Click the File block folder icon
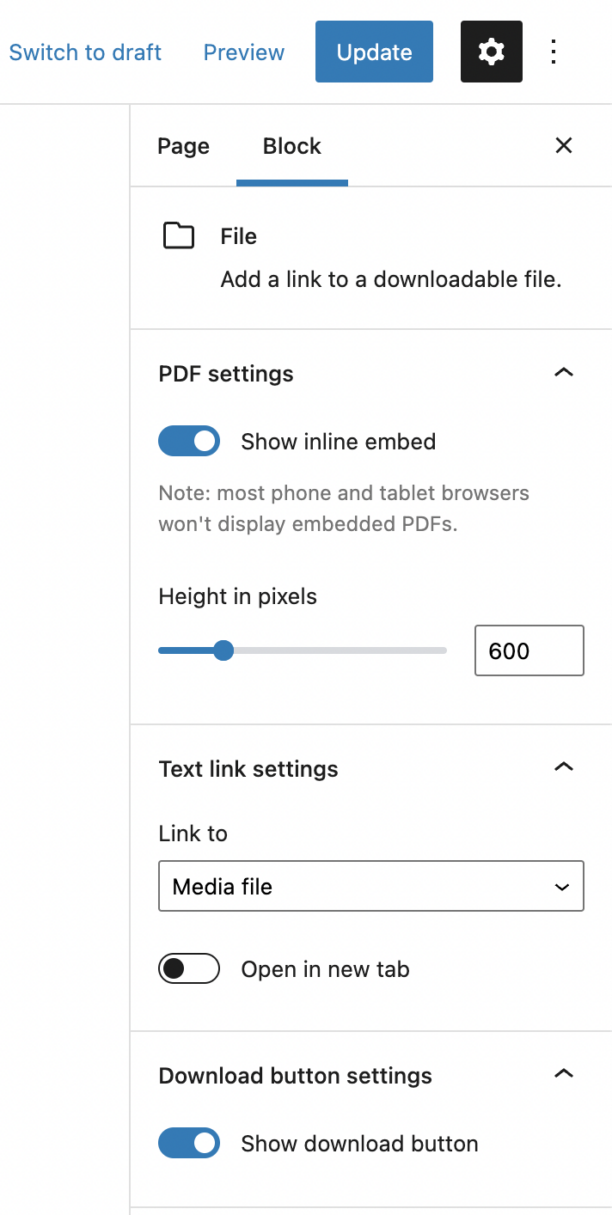Screen dimensions: 612x1215 [179, 237]
